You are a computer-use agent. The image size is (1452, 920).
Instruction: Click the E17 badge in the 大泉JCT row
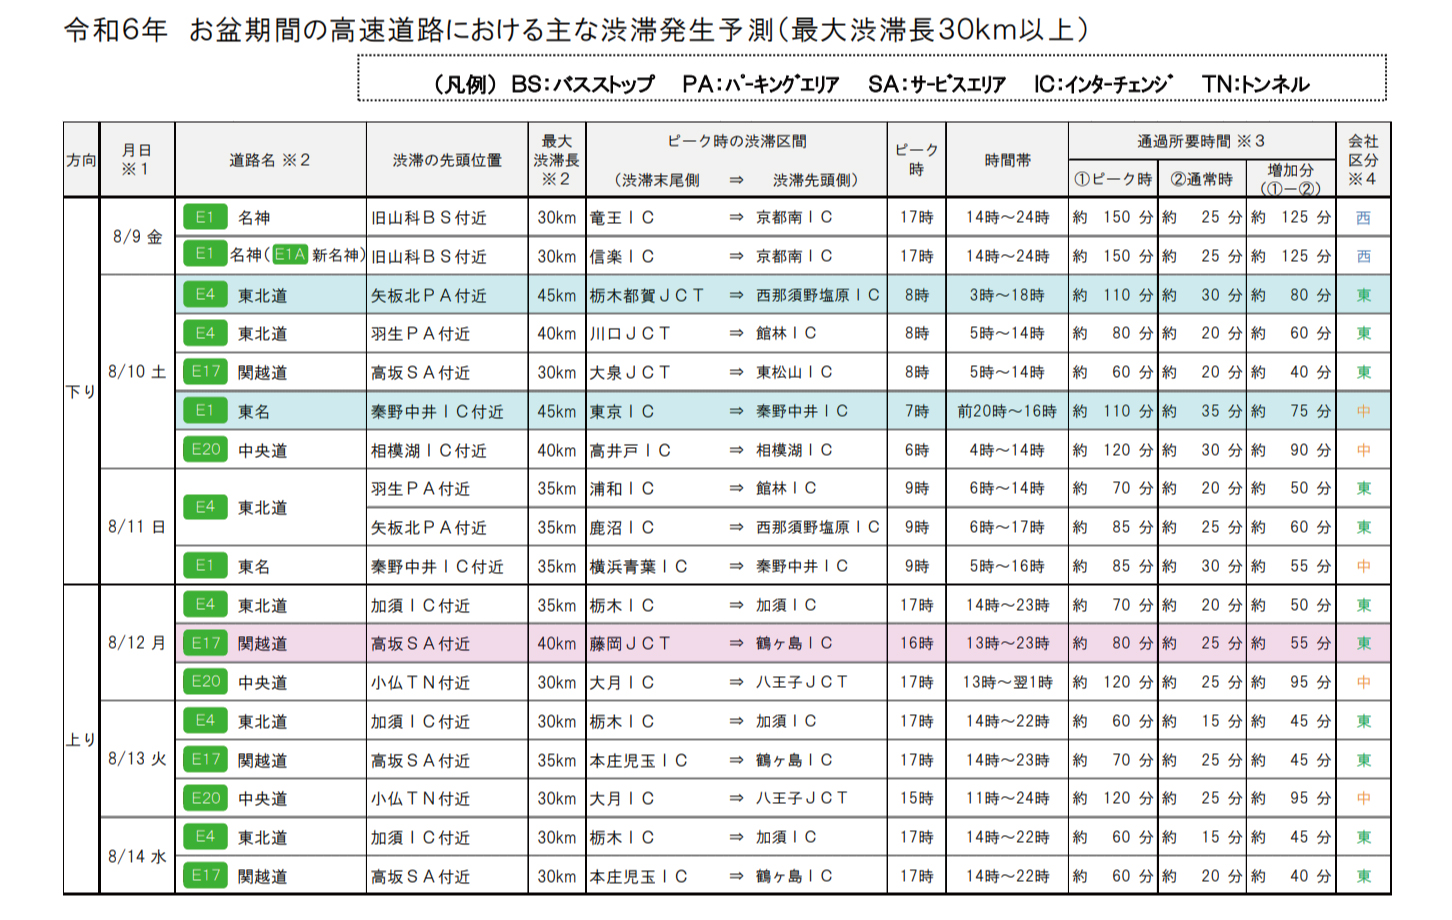point(205,372)
